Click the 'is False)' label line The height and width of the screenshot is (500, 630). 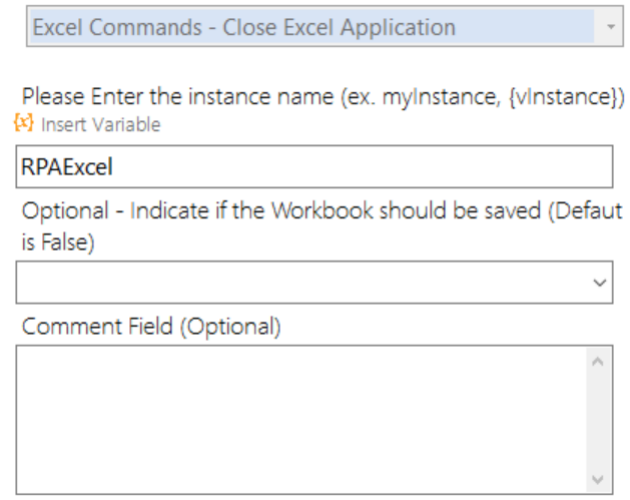pos(58,242)
